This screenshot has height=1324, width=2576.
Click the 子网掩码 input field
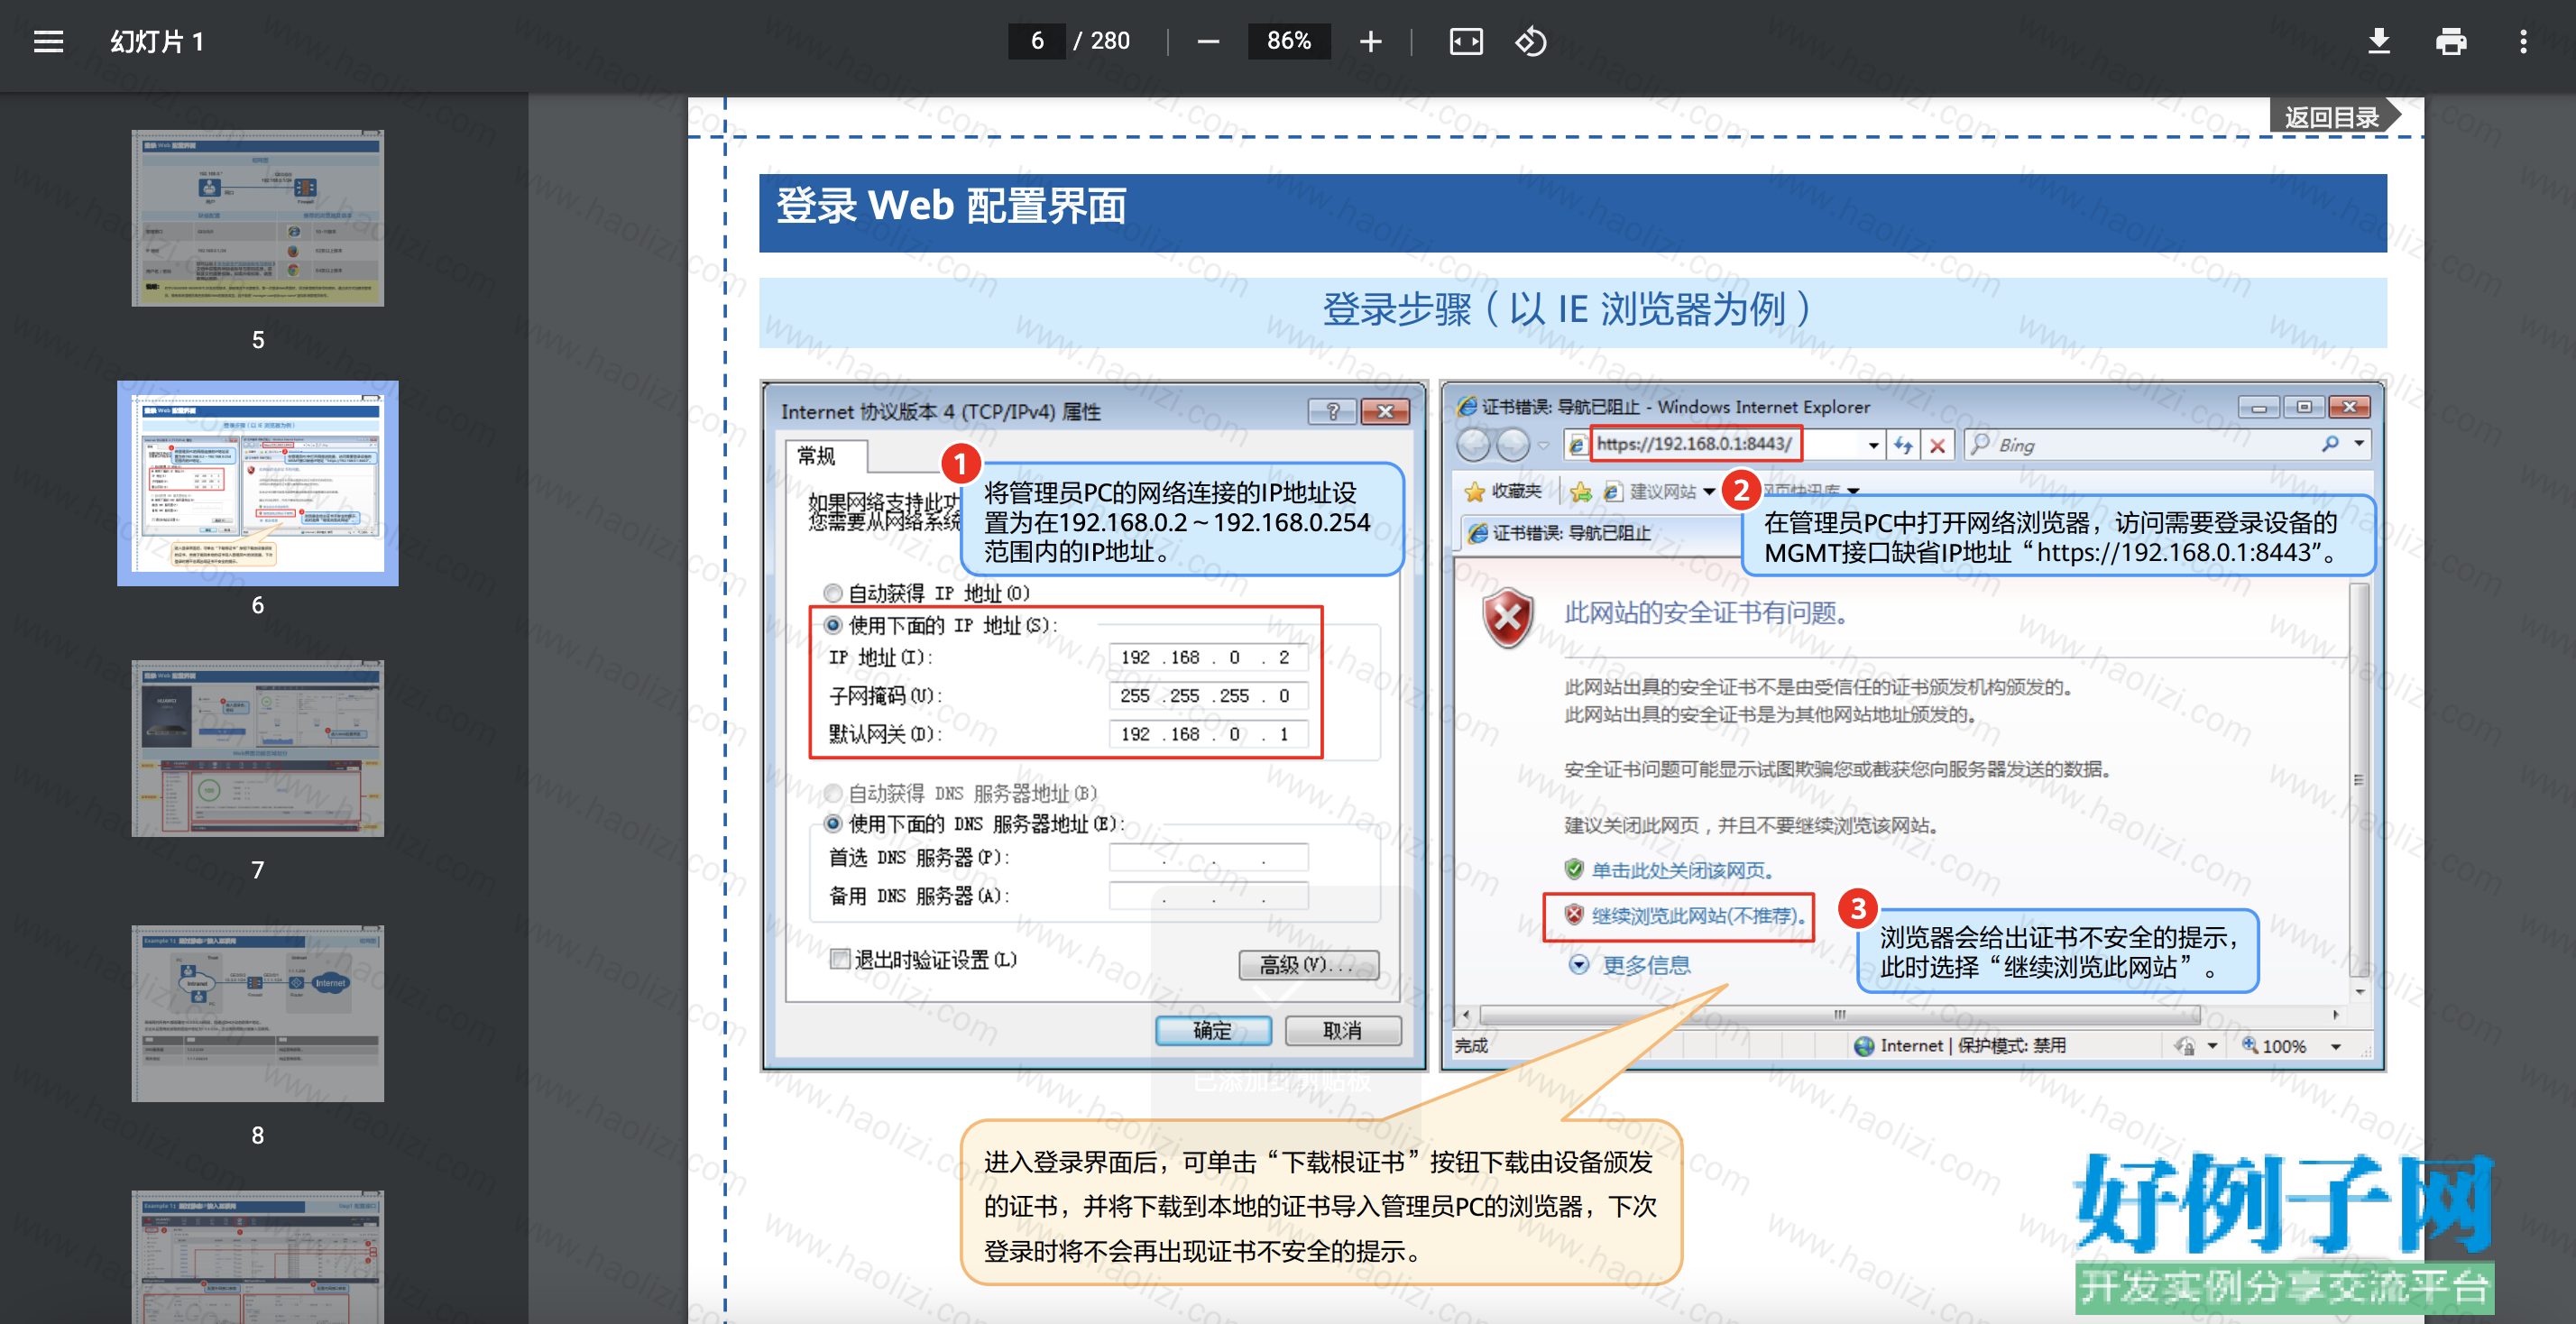1208,695
